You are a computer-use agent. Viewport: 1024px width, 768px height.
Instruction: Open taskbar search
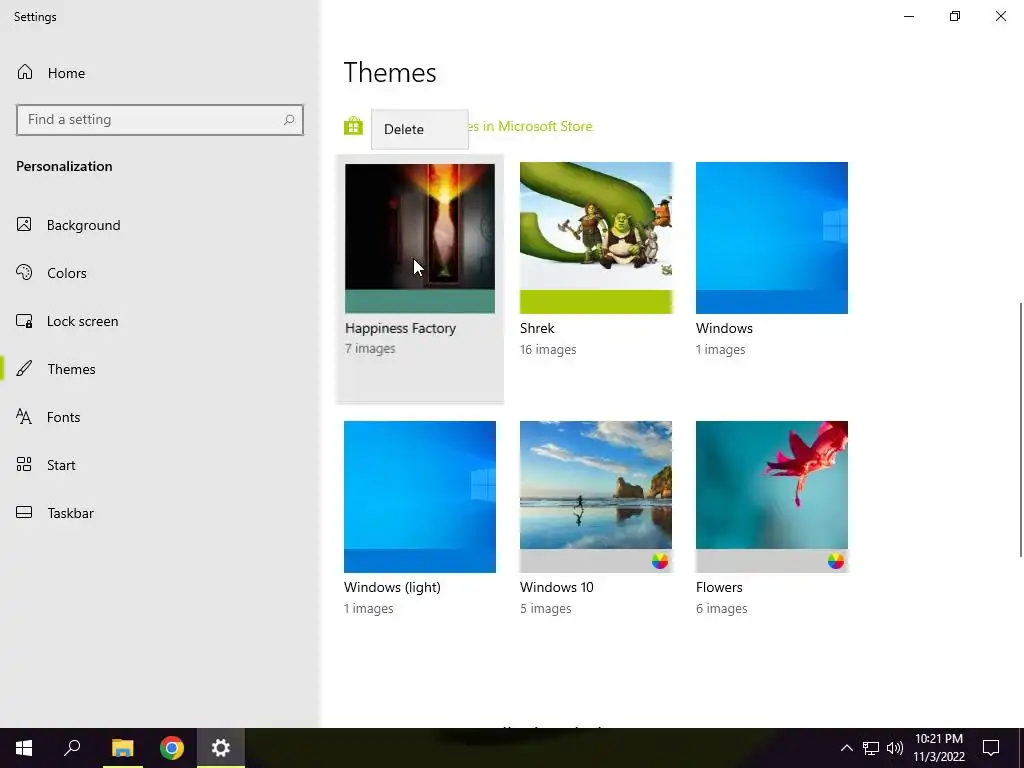tap(72, 748)
